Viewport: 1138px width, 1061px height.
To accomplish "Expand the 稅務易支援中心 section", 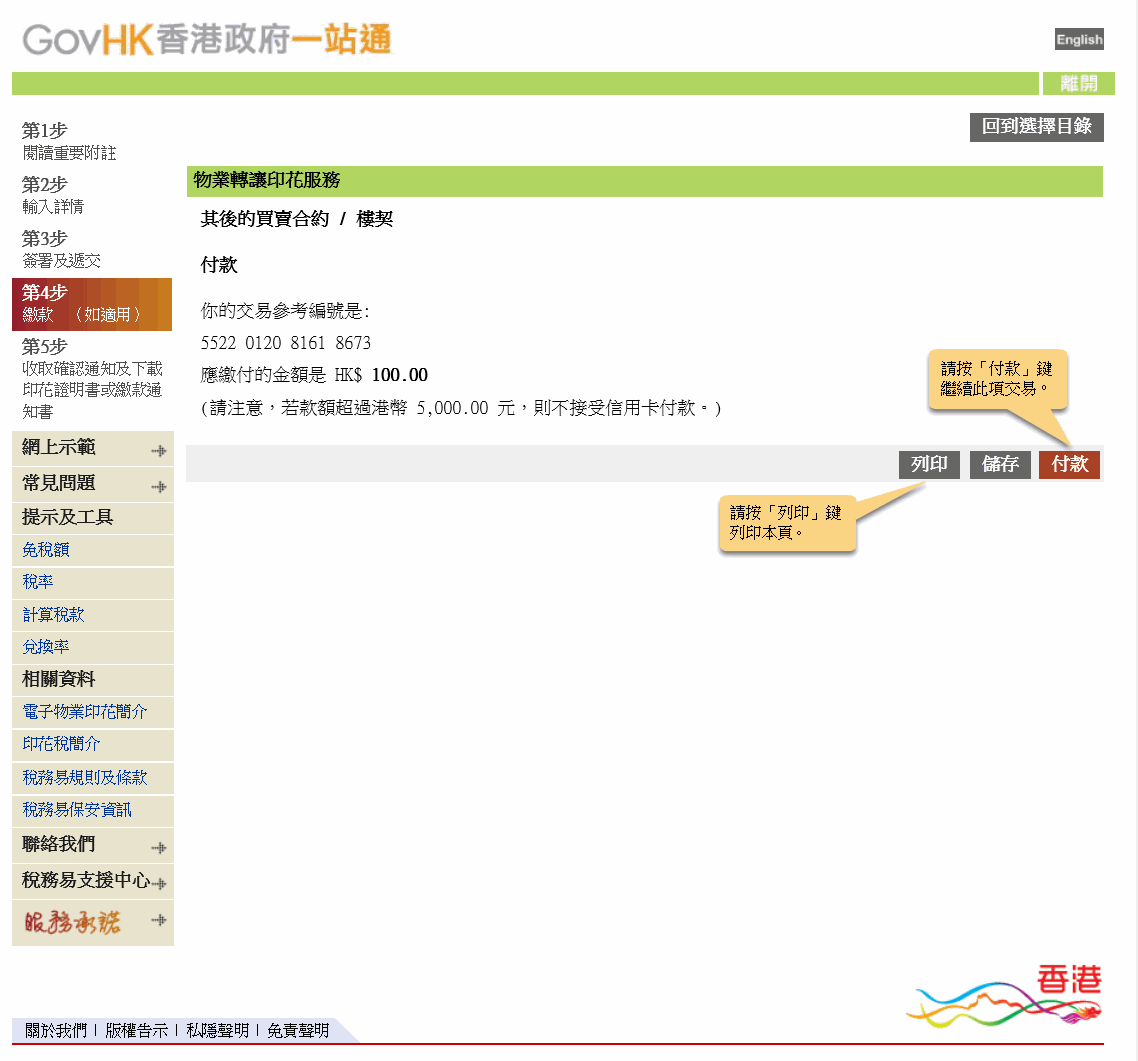I will (80, 882).
